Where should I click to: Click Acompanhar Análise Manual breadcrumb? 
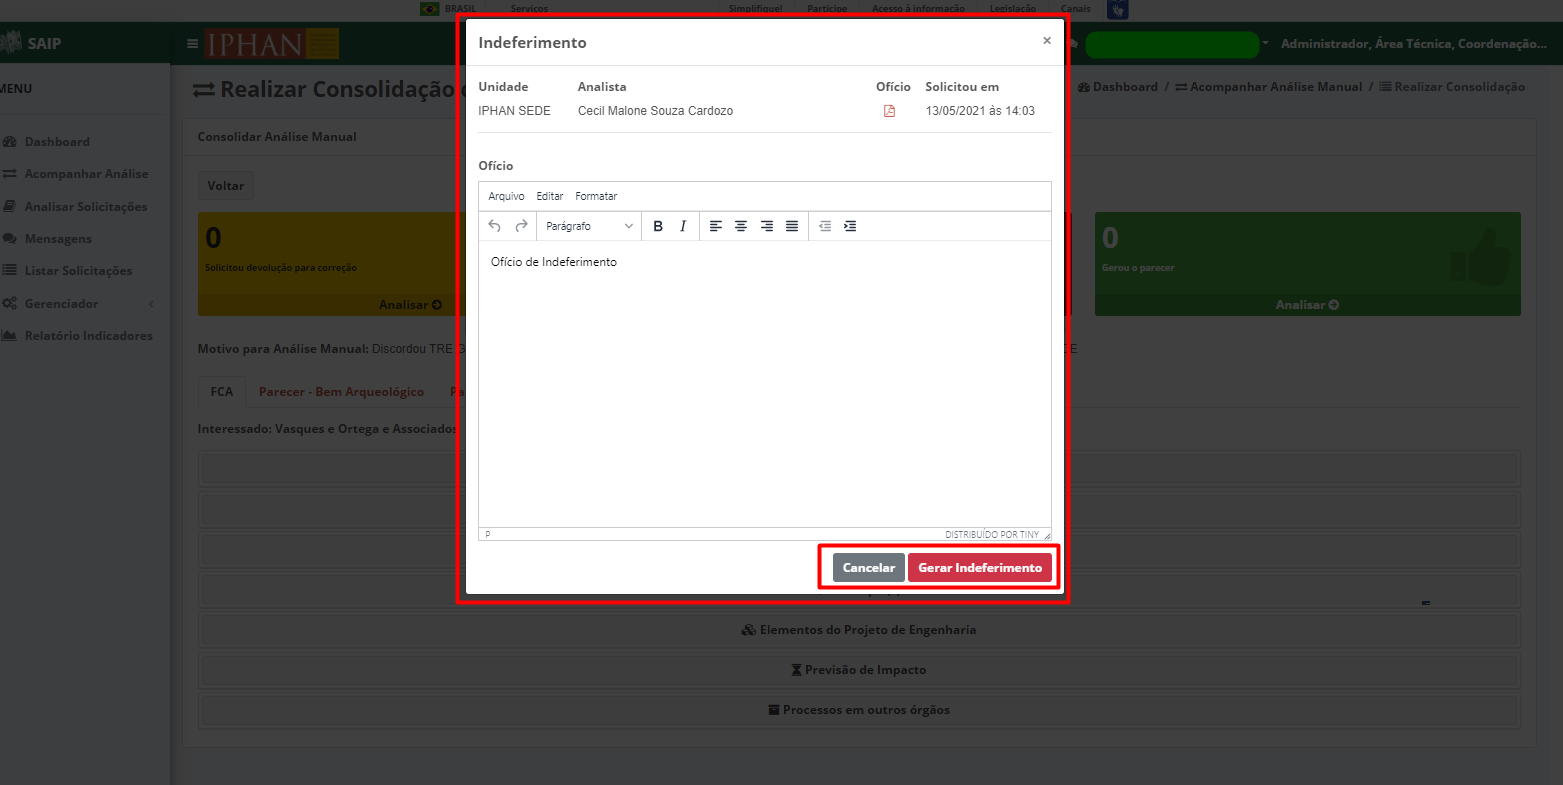[x=1268, y=87]
